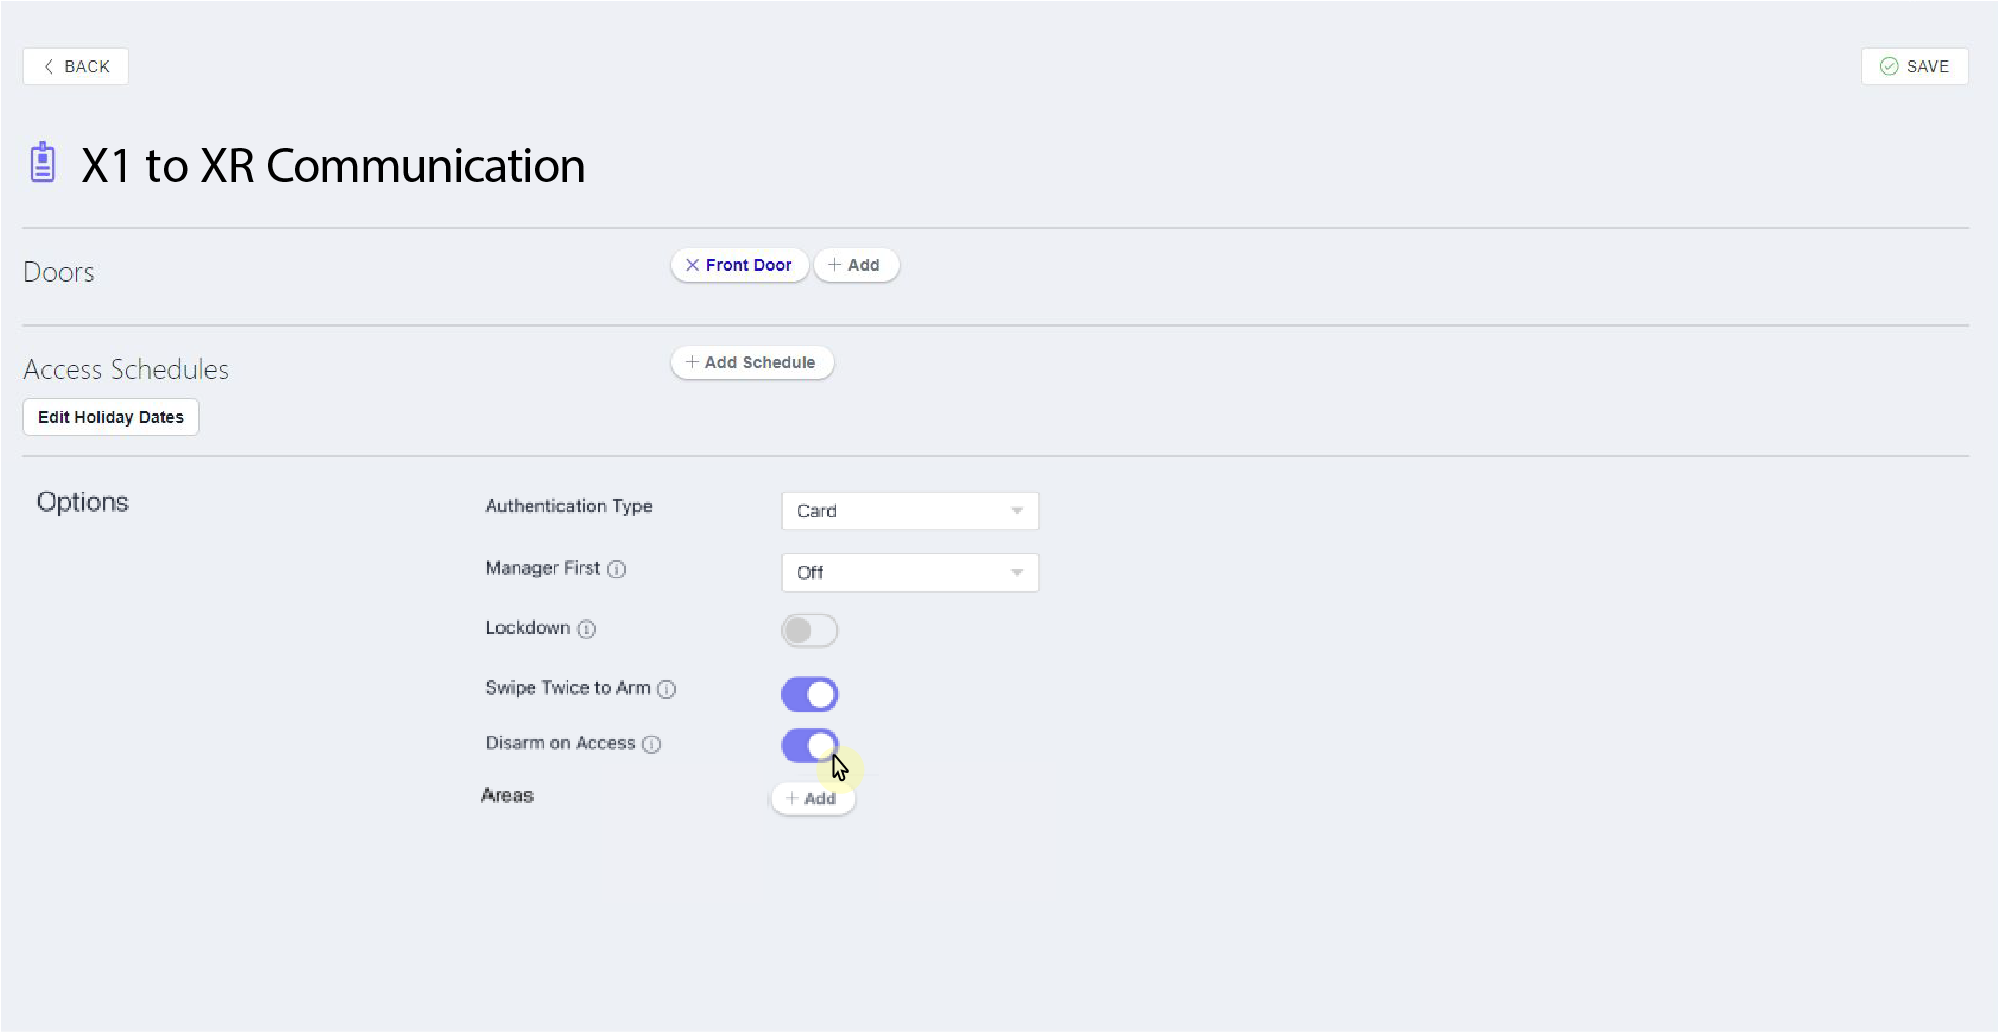
Task: Select the Front Door chip label
Action: [x=748, y=265]
